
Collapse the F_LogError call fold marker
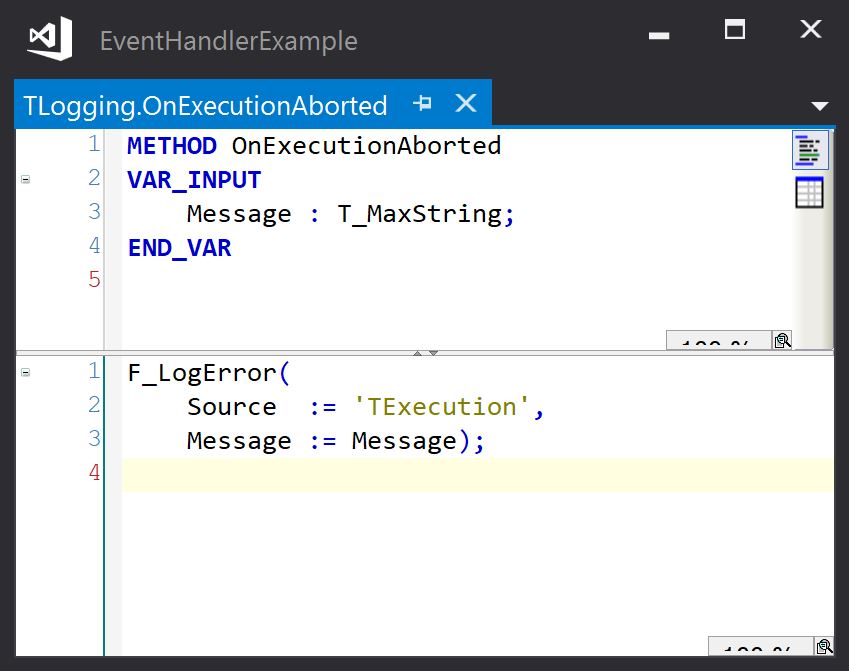tap(25, 372)
